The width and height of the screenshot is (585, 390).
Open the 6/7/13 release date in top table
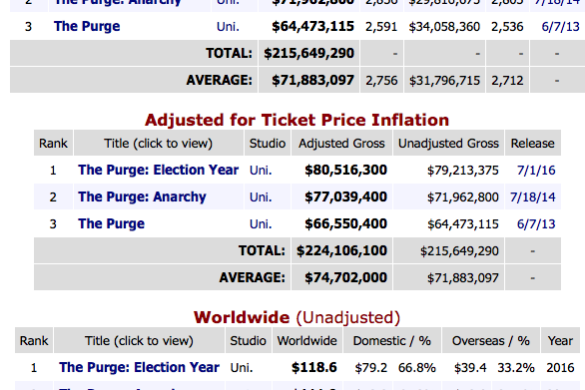(x=560, y=27)
